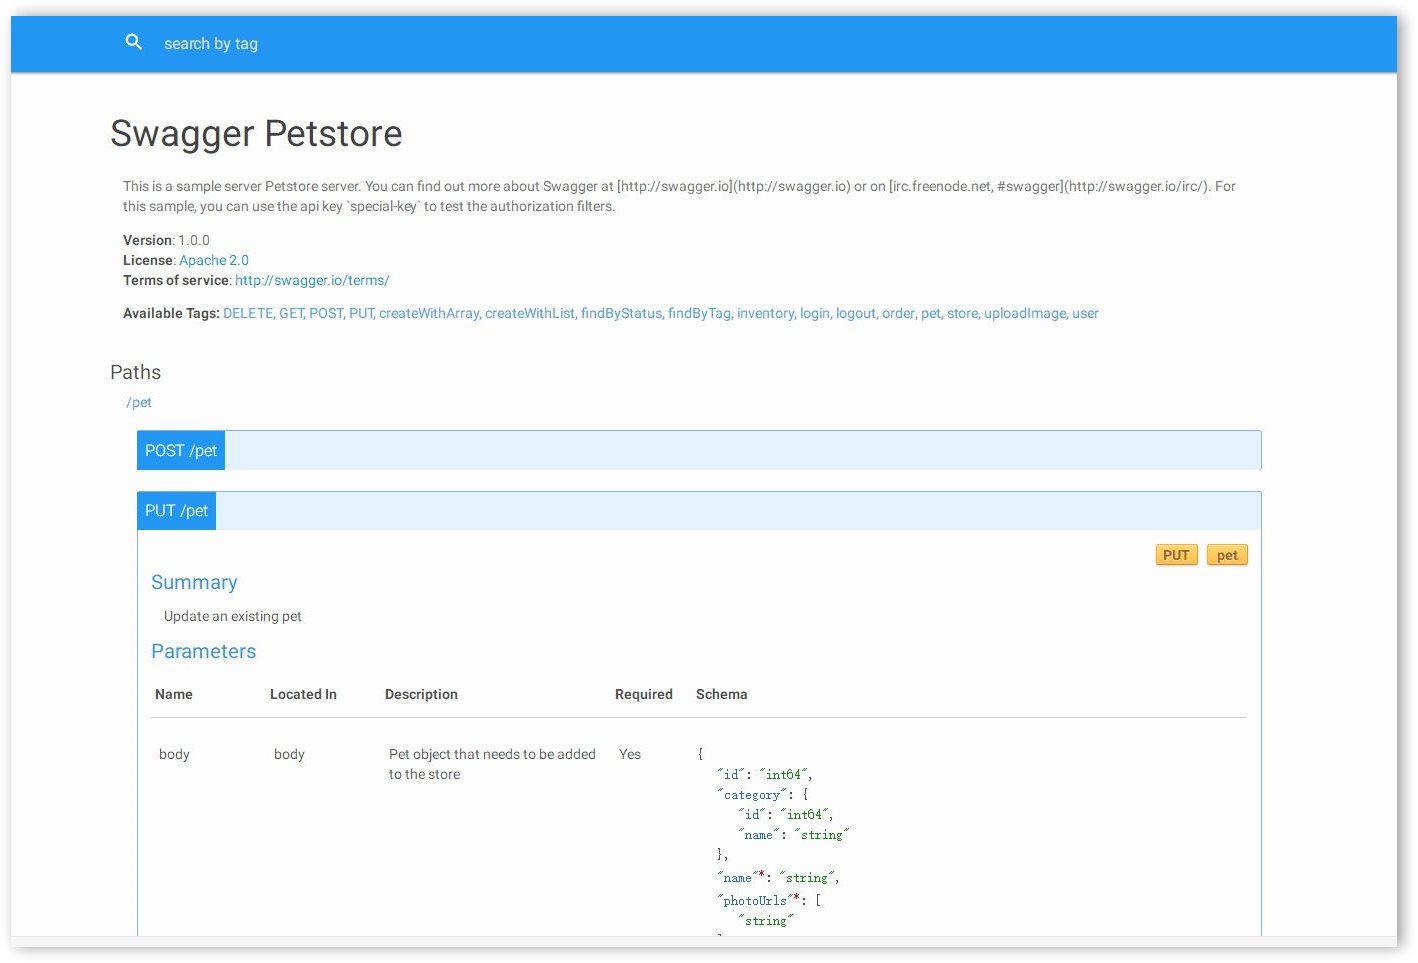Expand the /pet path section
The width and height of the screenshot is (1418, 963).
(140, 402)
